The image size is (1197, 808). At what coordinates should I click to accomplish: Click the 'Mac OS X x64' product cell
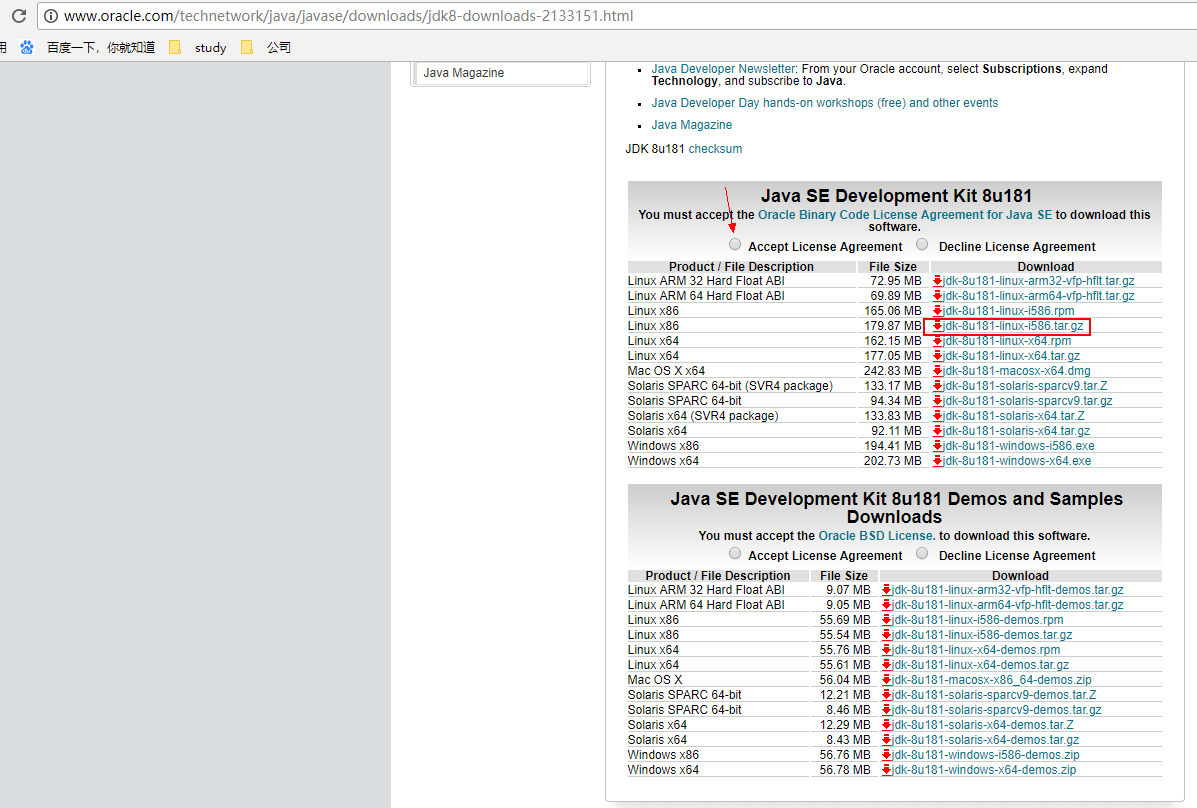pyautogui.click(x=666, y=371)
